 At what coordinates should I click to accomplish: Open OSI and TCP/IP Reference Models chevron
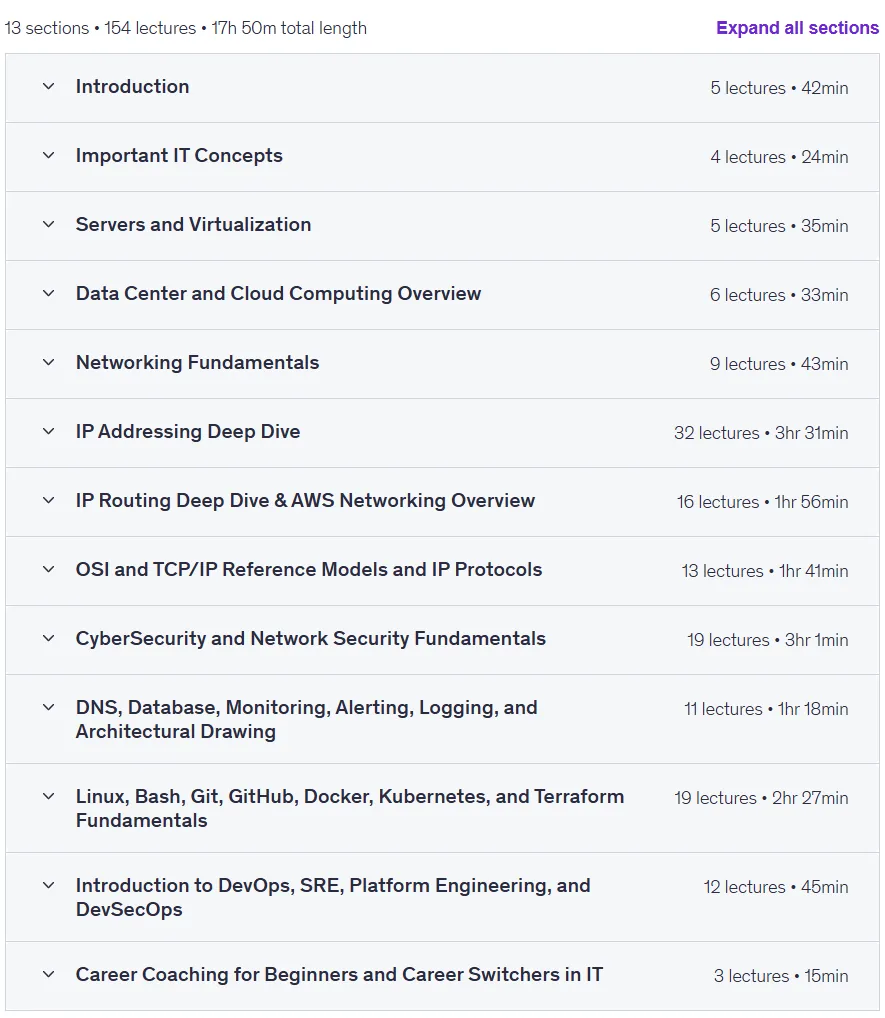pos(48,569)
